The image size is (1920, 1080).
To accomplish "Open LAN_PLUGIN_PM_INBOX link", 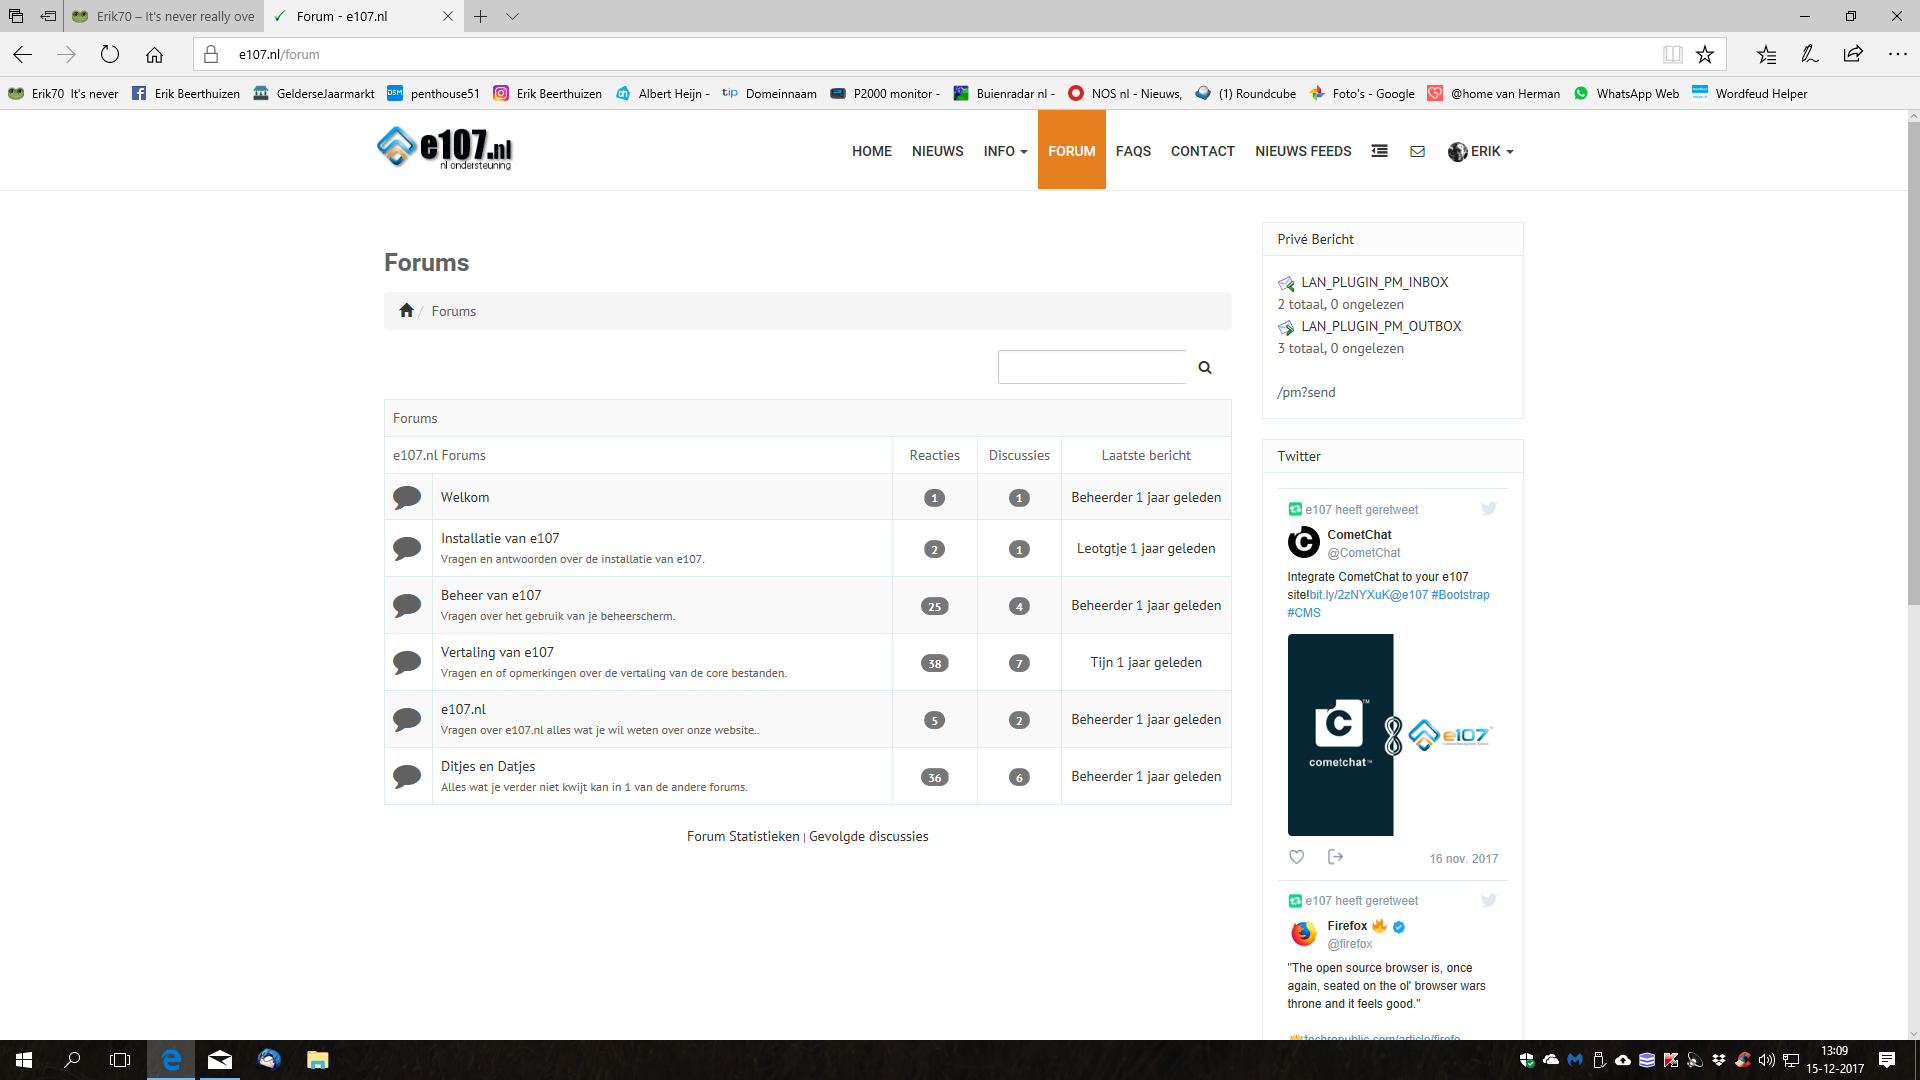I will point(1374,282).
